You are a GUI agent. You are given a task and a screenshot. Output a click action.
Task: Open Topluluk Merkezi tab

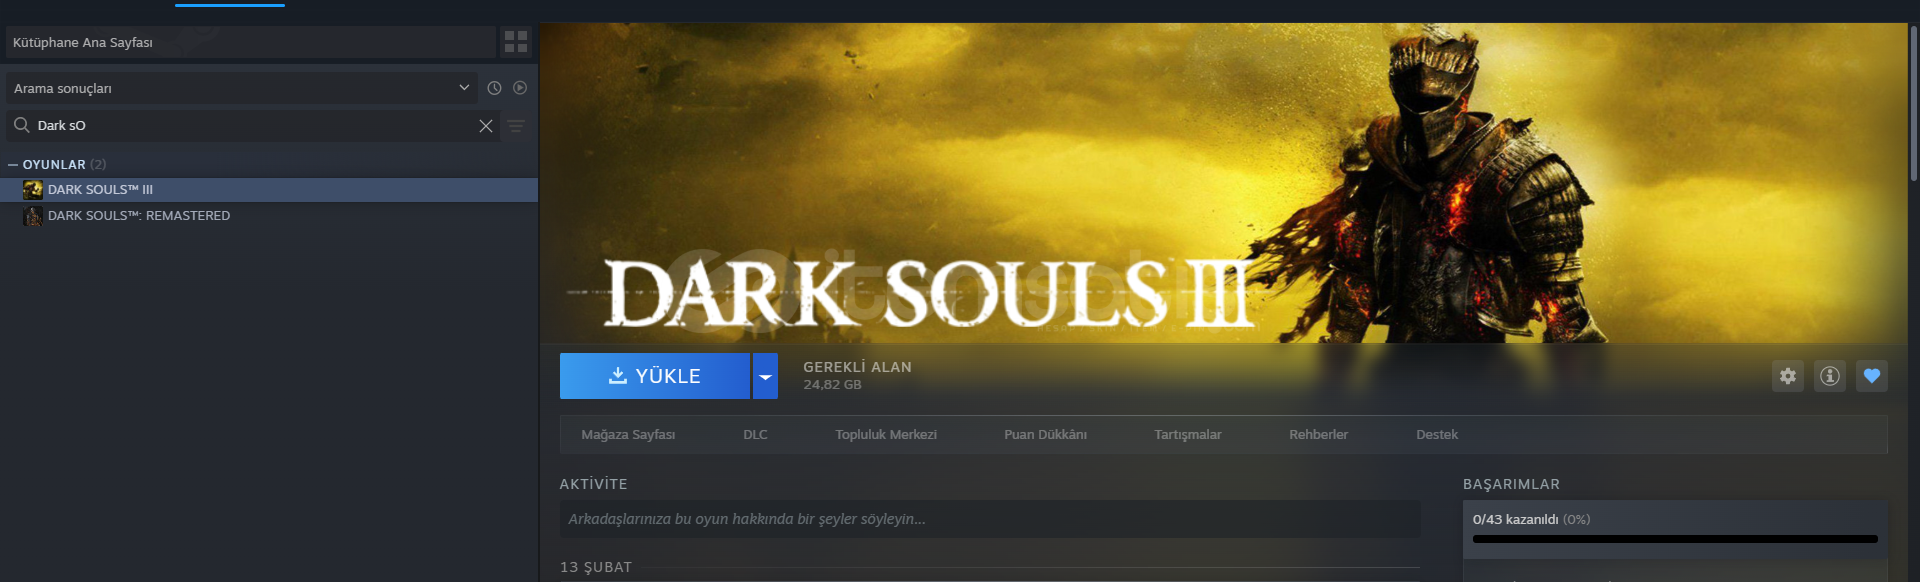coord(886,435)
